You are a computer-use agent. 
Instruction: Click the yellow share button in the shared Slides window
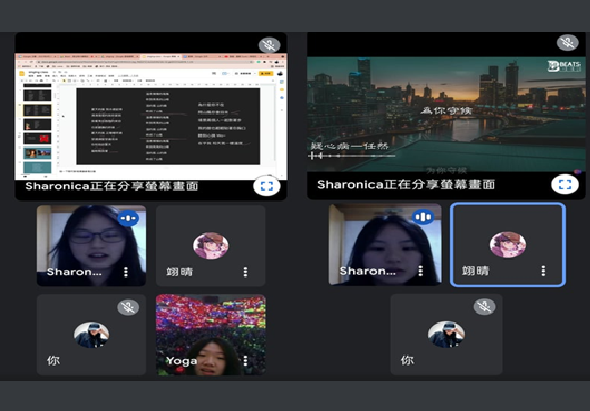266,73
